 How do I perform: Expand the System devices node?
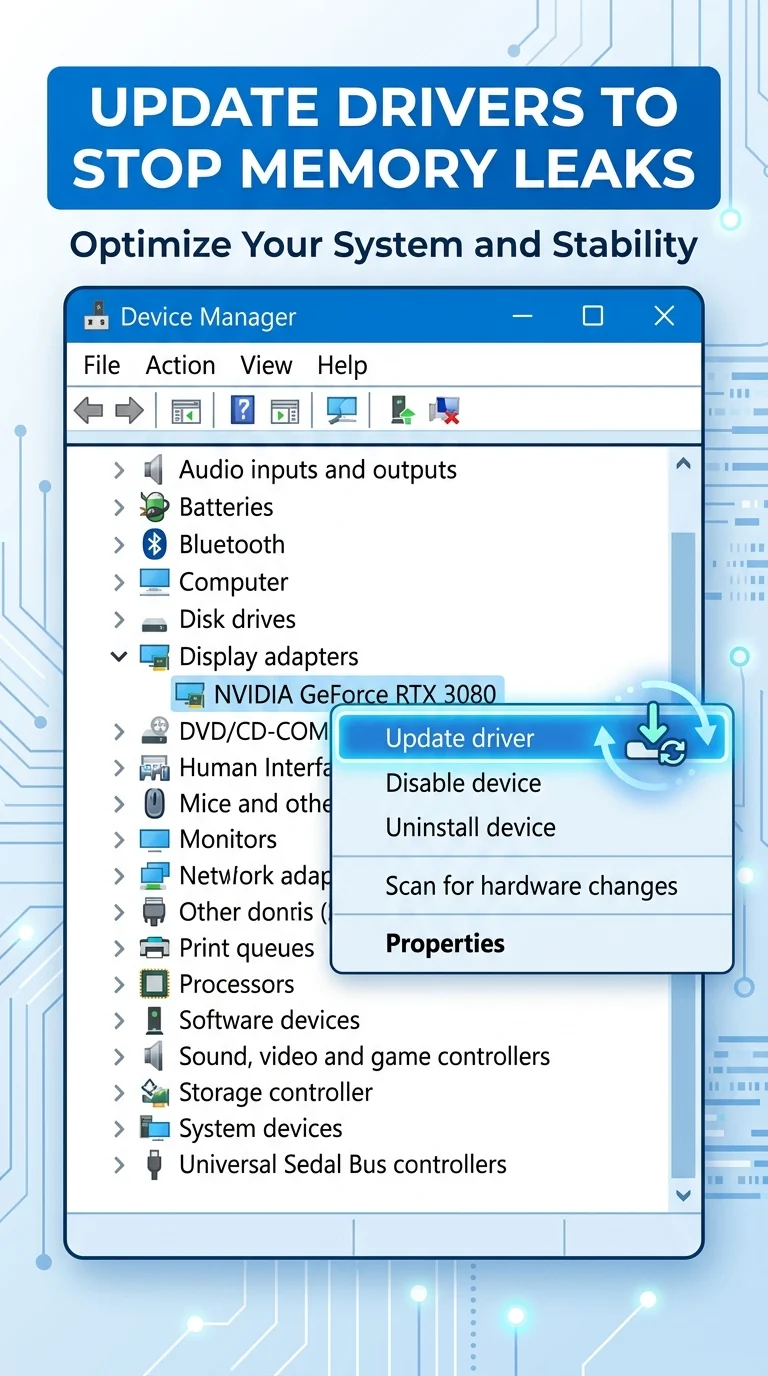tap(119, 1128)
